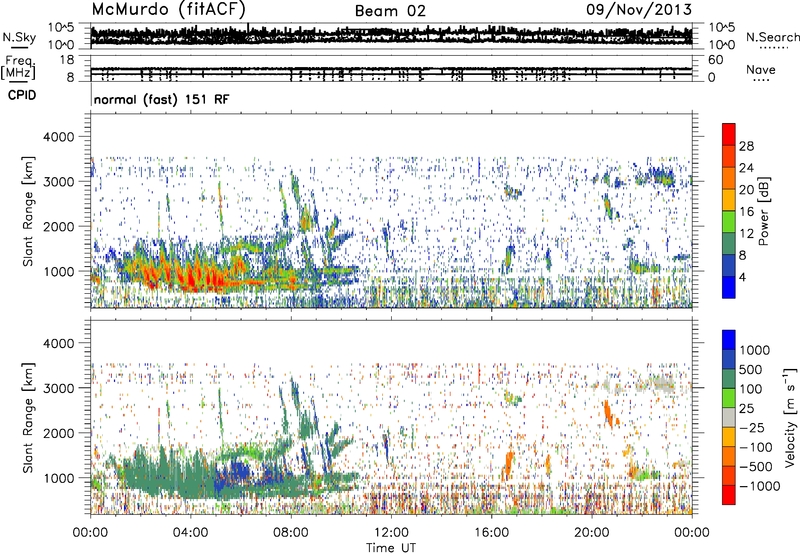800x554 pixels.
Task: Click the Velocity [m s-1] colorbar label
Action: pos(790,417)
